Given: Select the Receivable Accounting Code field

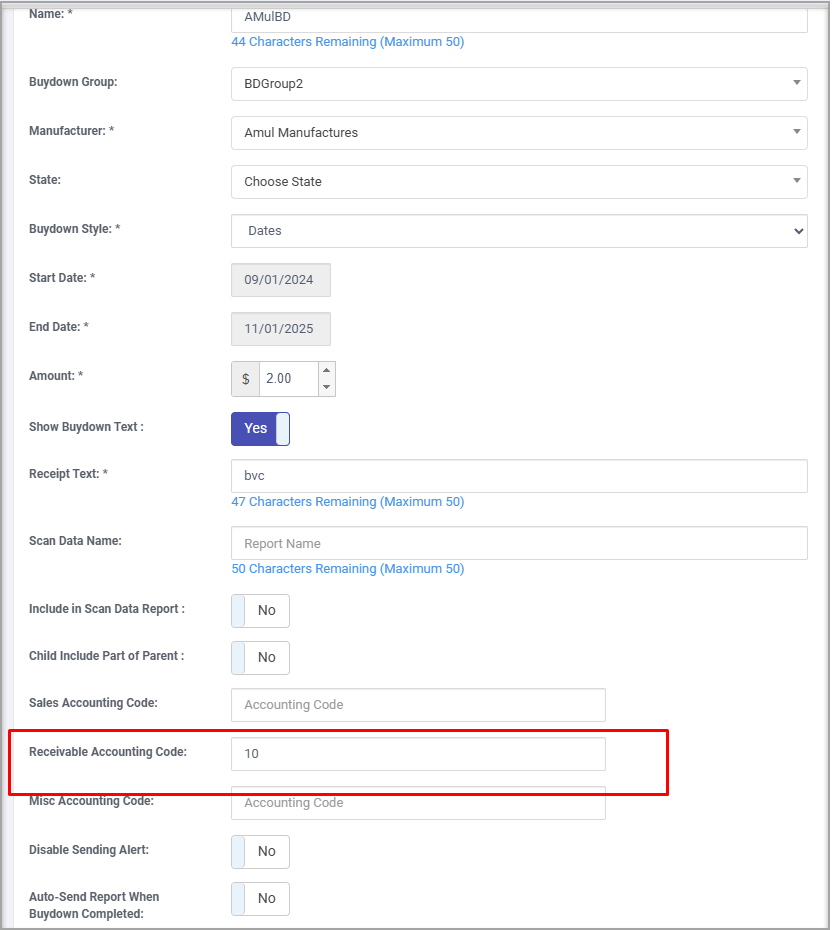Looking at the screenshot, I should [x=418, y=754].
